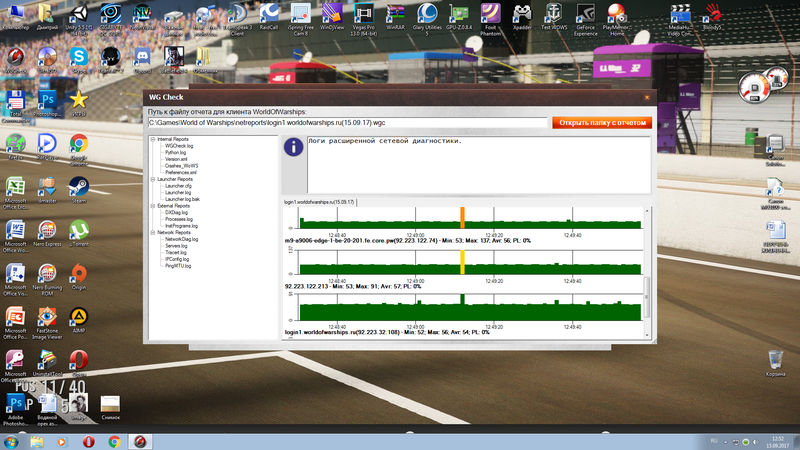Viewport: 800px width, 450px height.
Task: Collapse the External Reports tree node
Action: (153, 206)
